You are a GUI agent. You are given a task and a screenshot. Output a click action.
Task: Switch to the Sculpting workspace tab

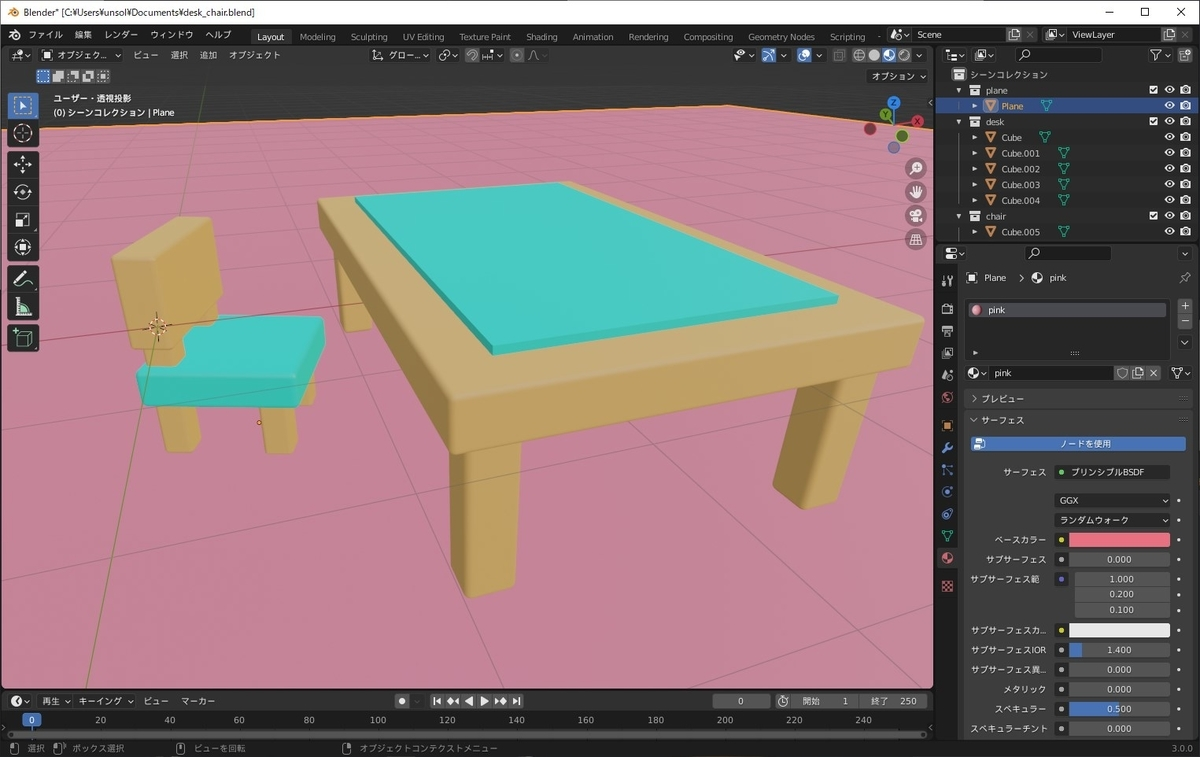click(368, 37)
